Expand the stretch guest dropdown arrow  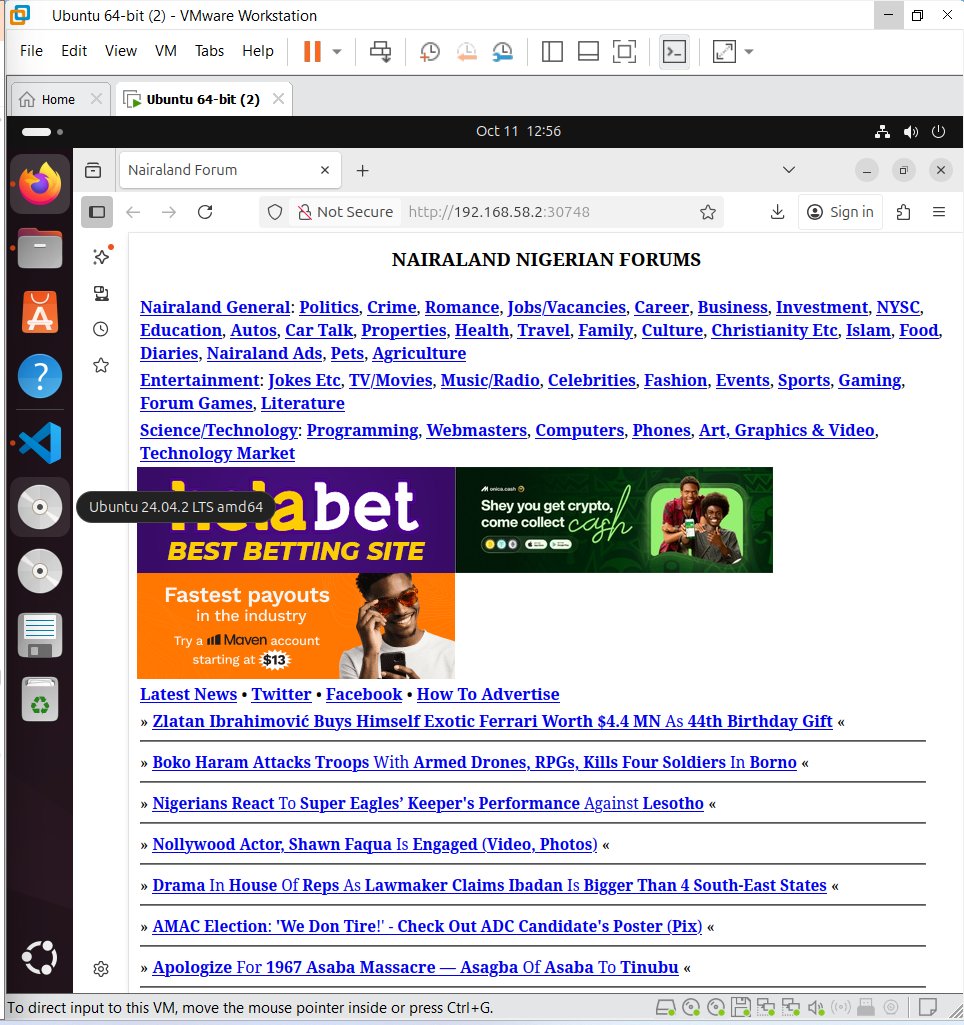tap(749, 51)
